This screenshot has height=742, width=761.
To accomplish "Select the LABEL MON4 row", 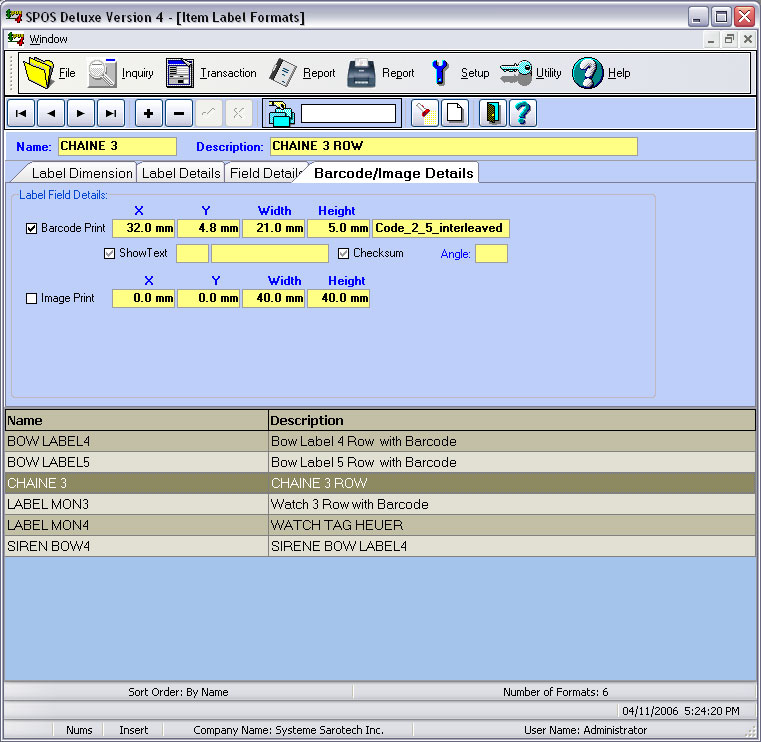I will click(380, 525).
